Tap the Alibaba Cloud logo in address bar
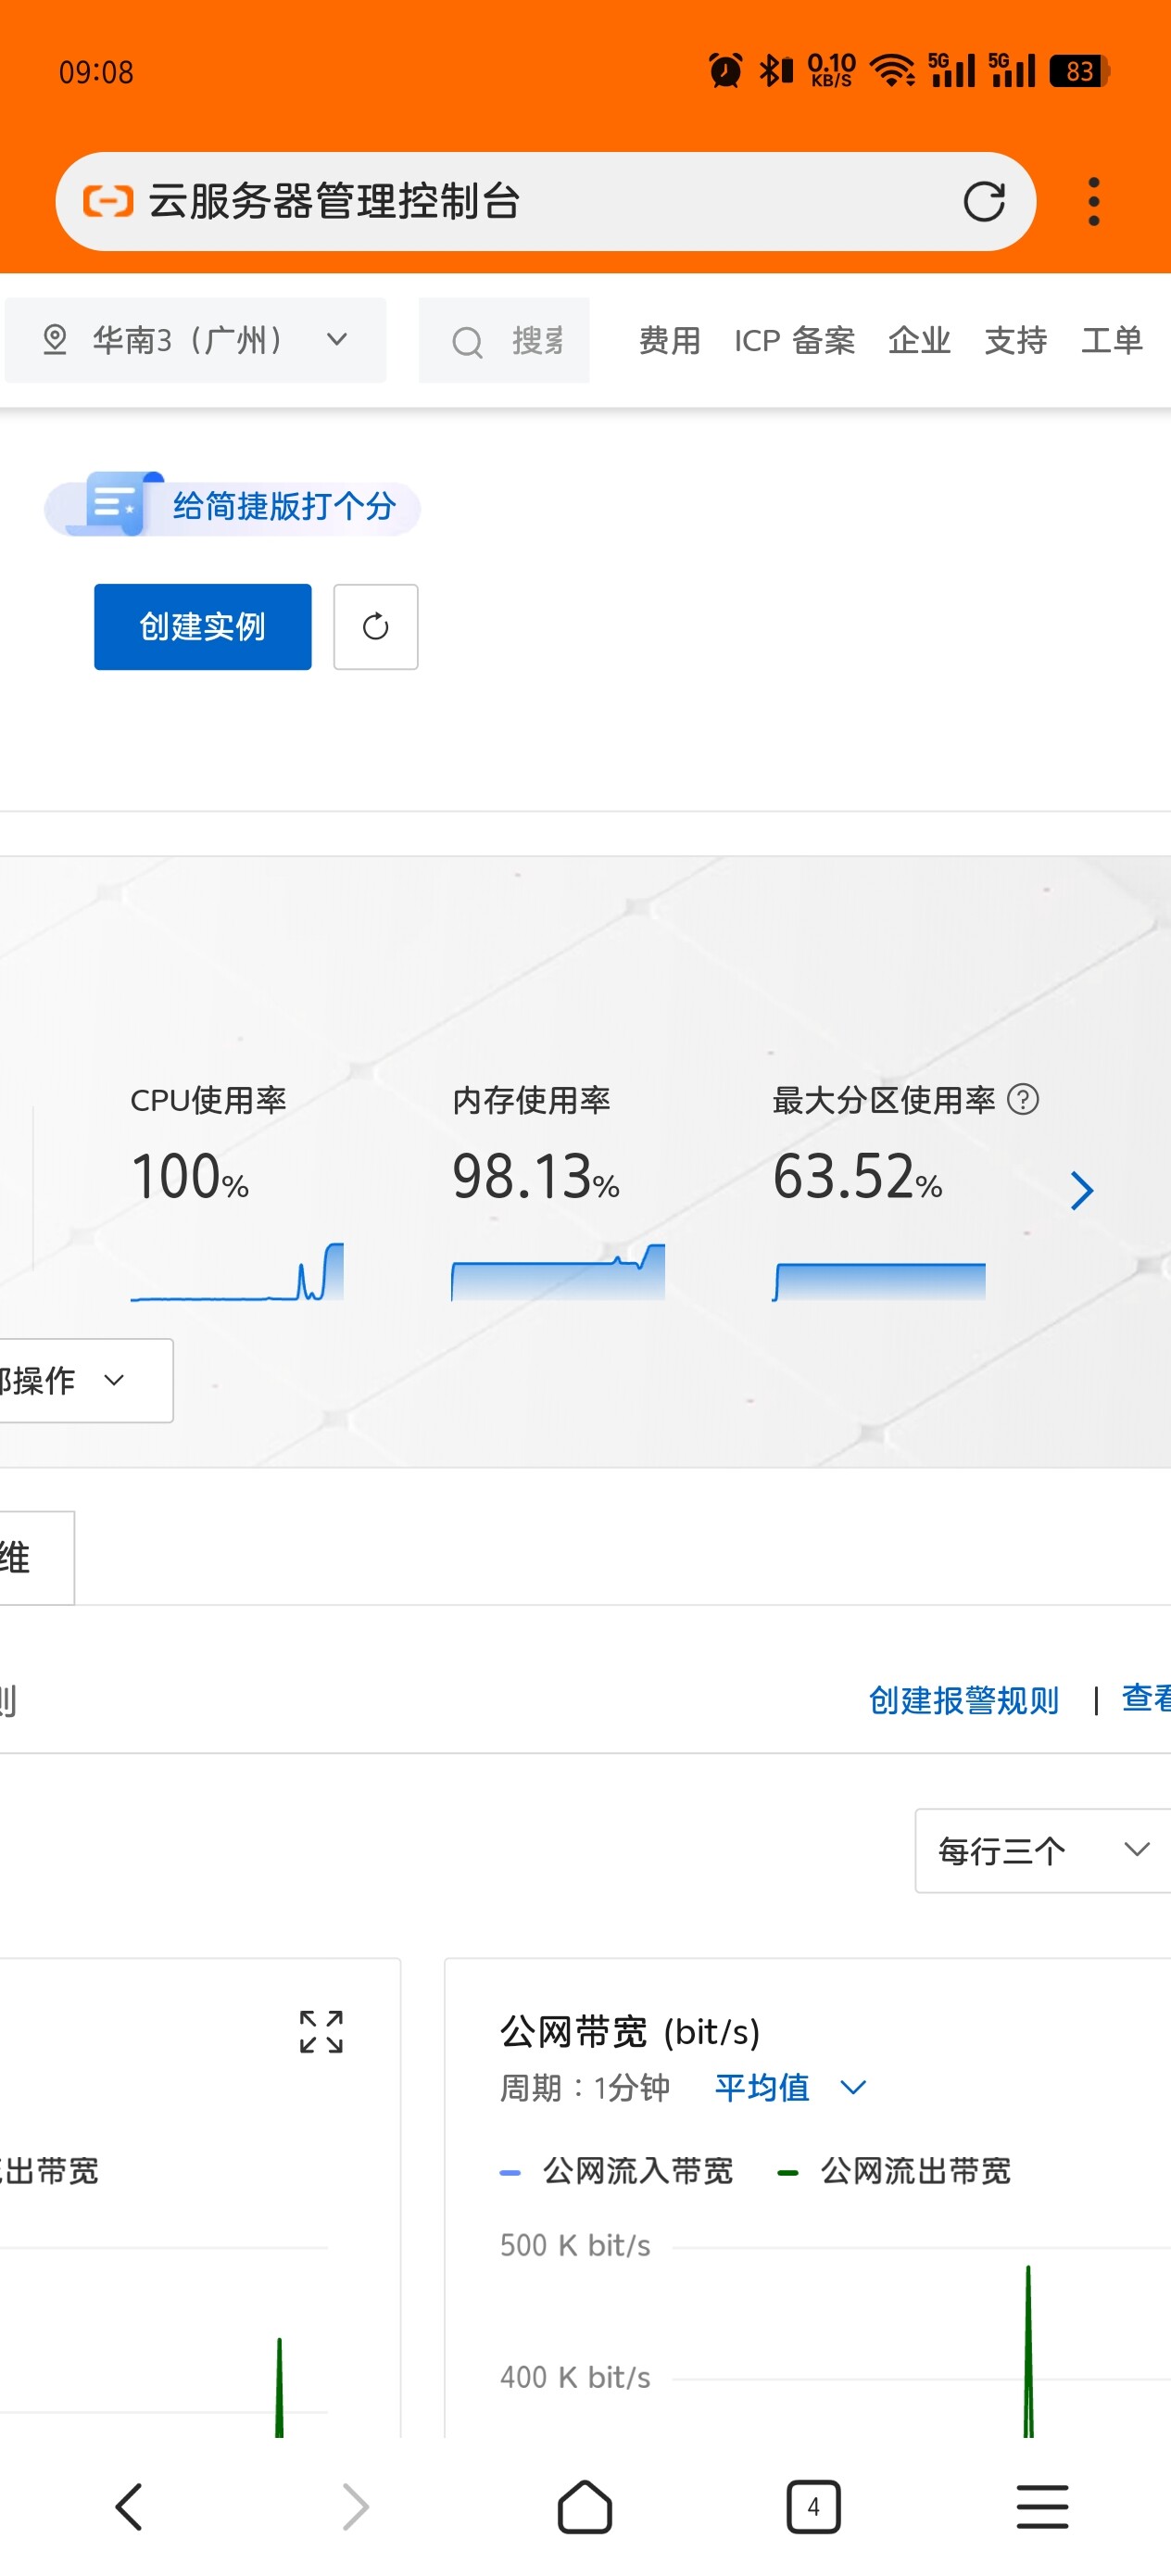 coord(107,201)
